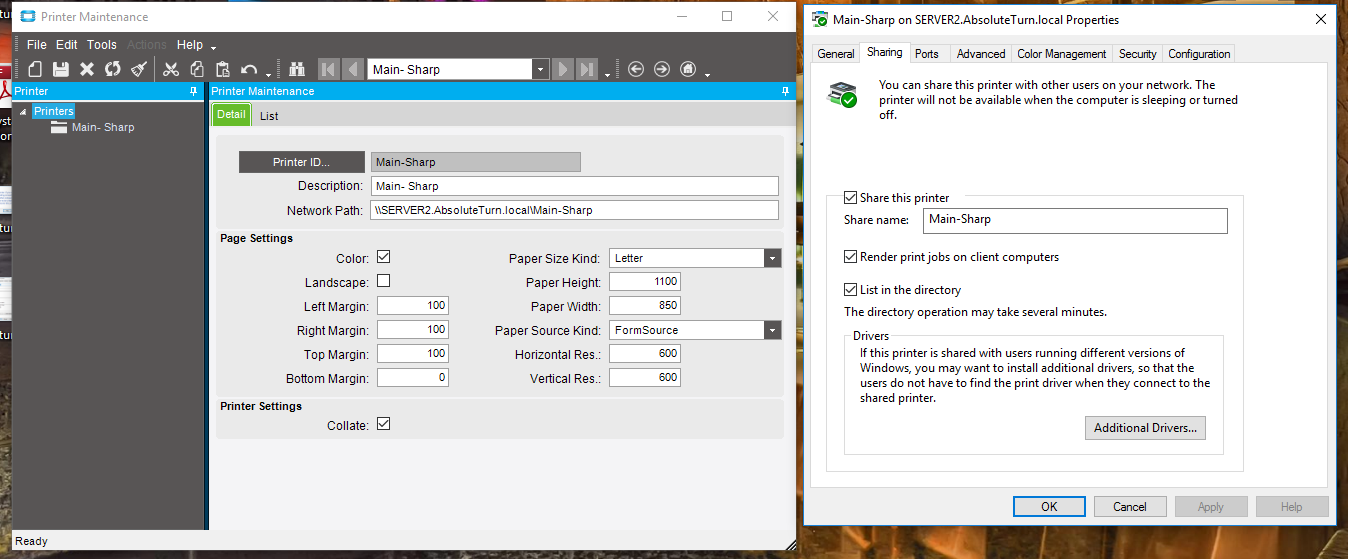Viewport: 1348px width, 559px height.
Task: Click the Printer ID button
Action: 301,162
